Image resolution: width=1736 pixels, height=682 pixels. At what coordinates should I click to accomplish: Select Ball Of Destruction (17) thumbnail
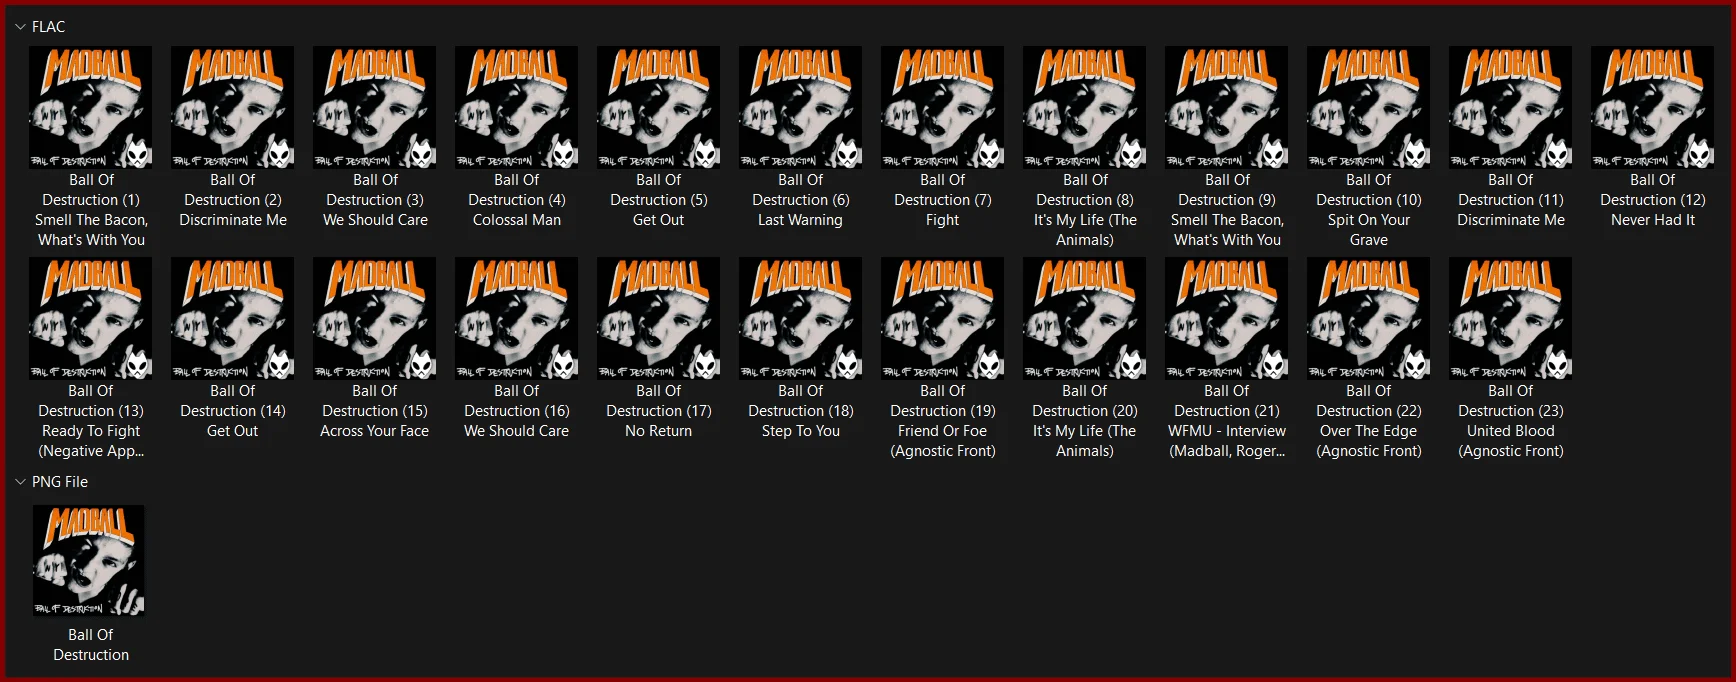tap(659, 318)
